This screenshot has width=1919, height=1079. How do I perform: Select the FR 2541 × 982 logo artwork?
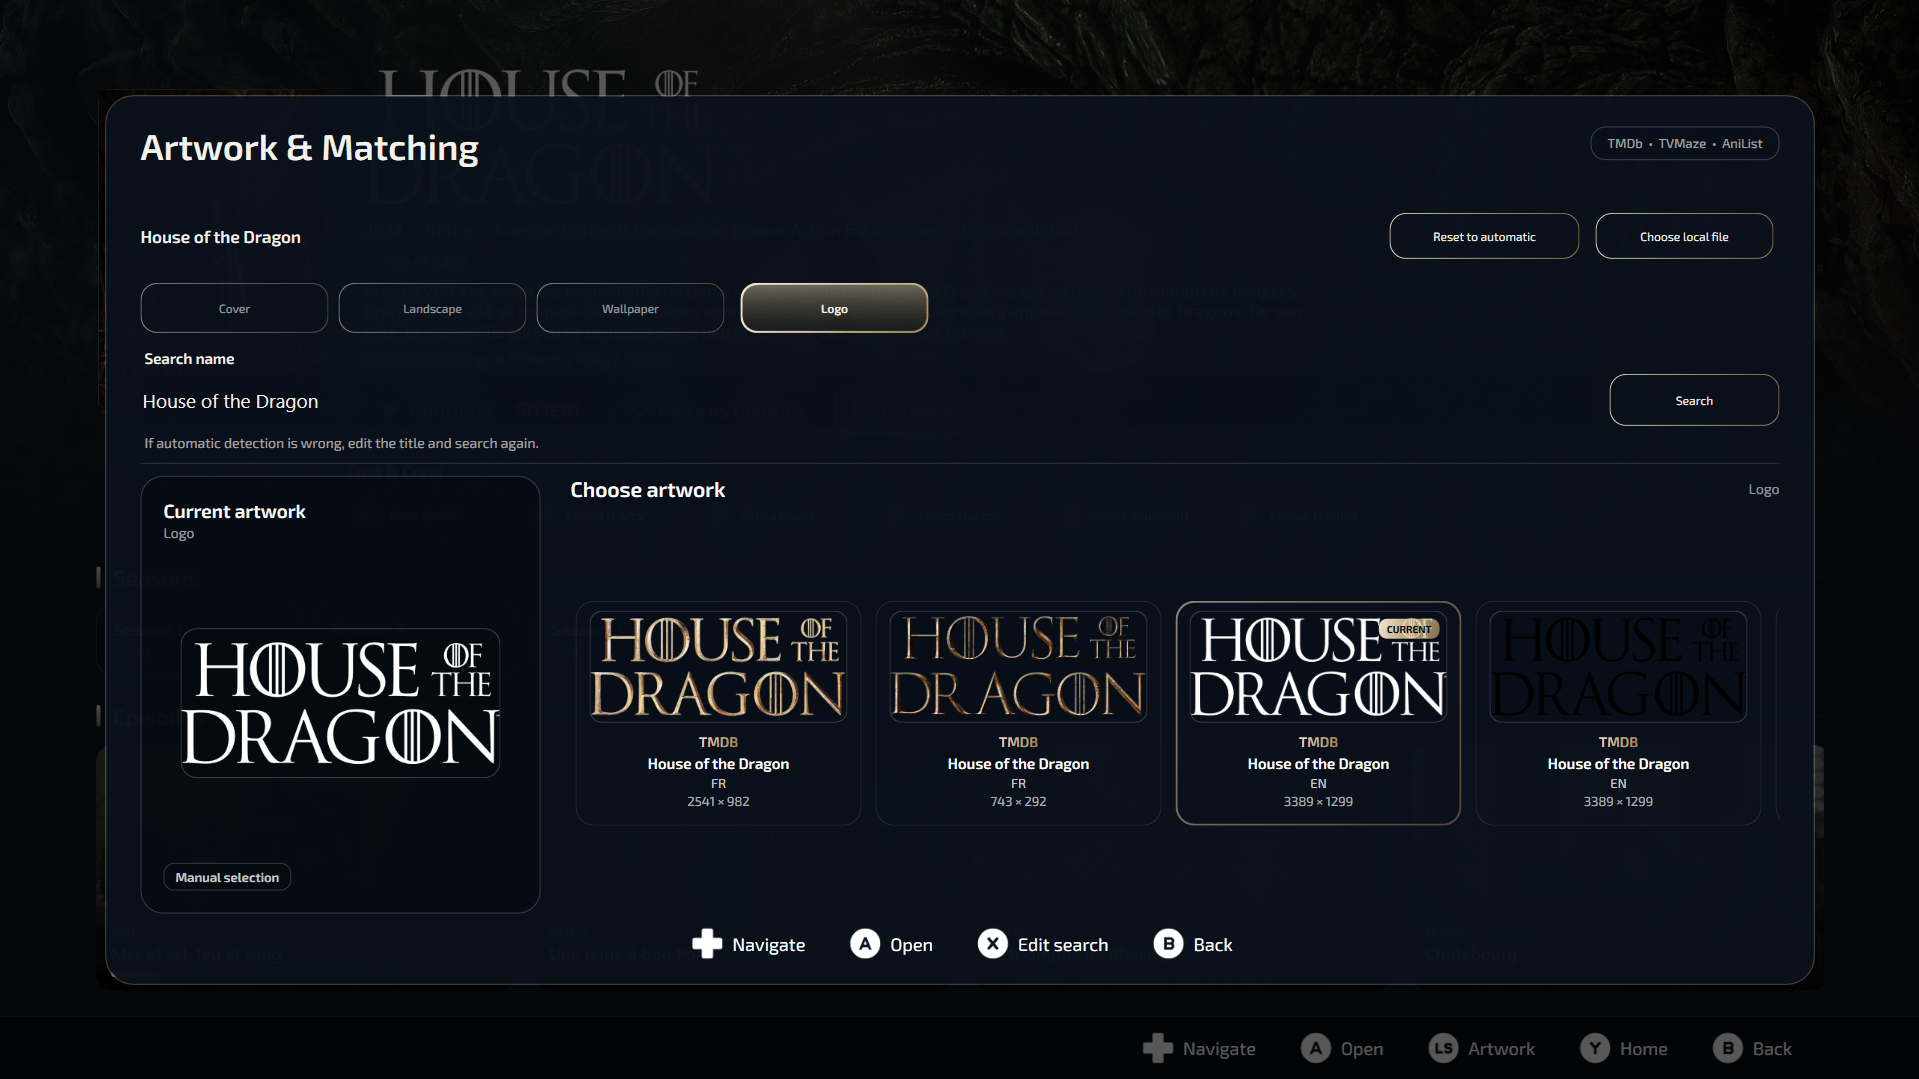click(718, 713)
